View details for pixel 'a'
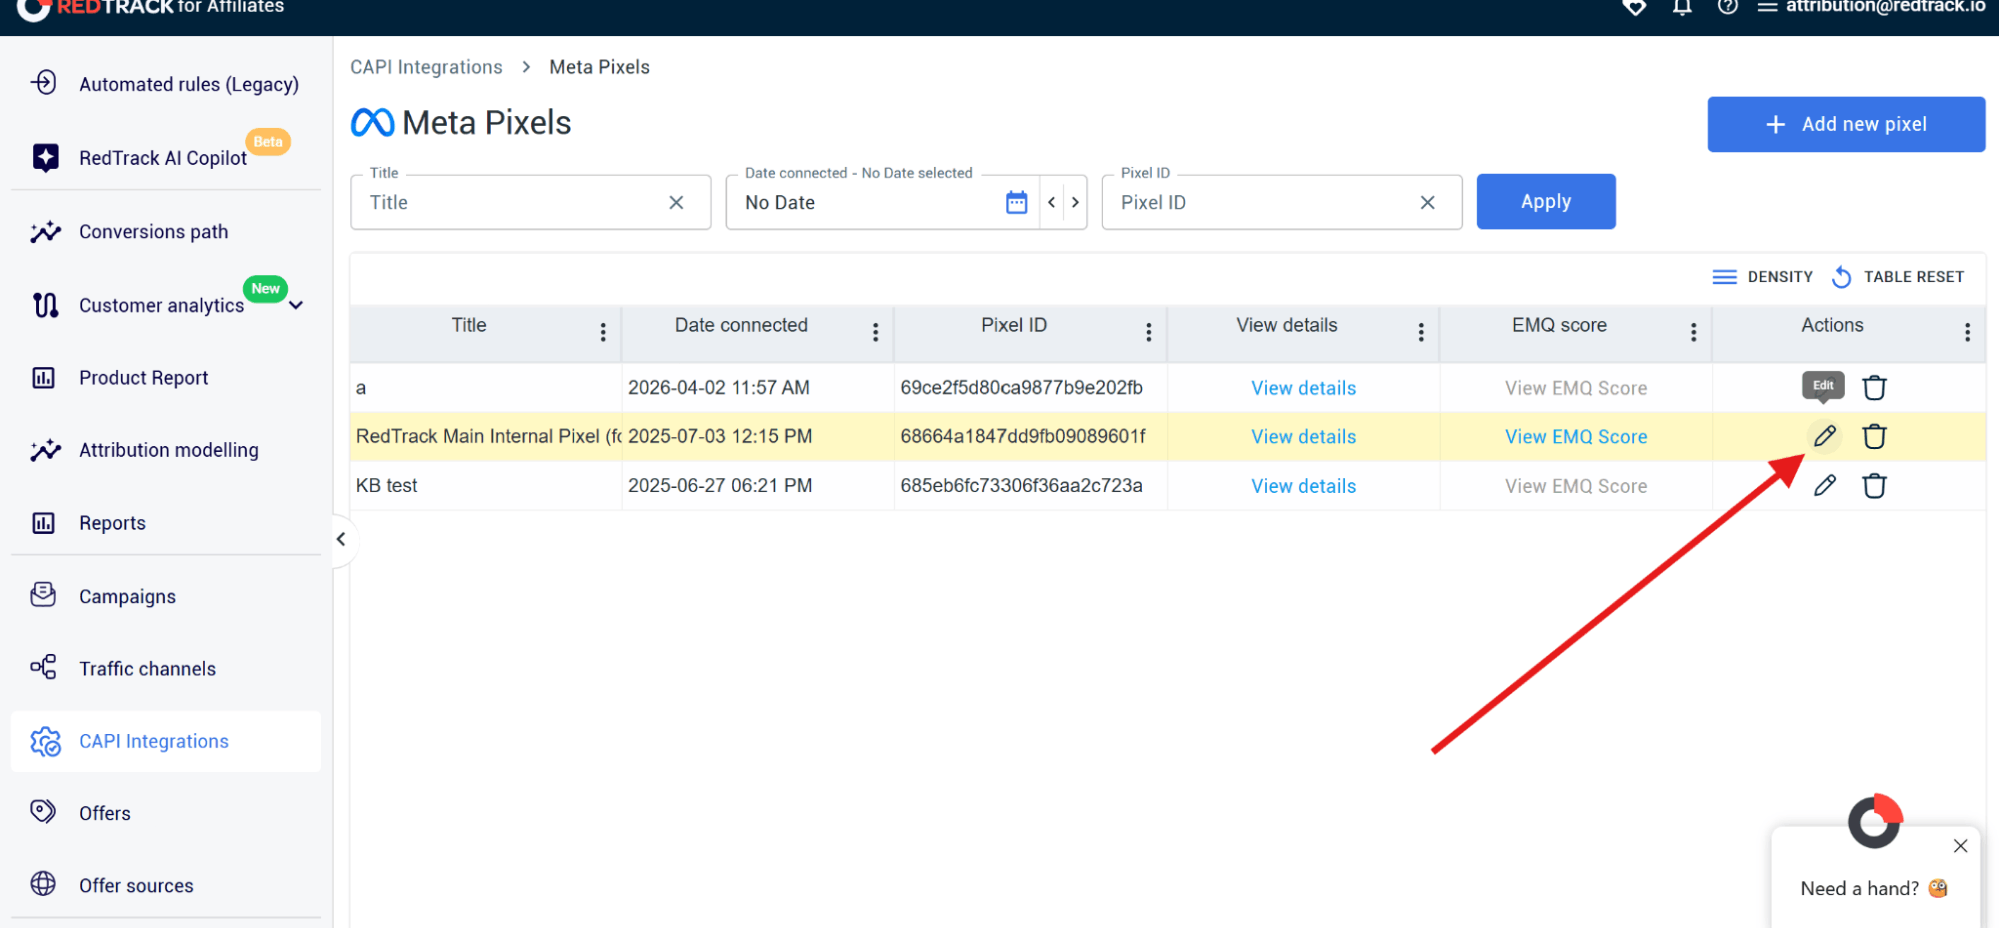The height and width of the screenshot is (929, 1999). click(1303, 388)
